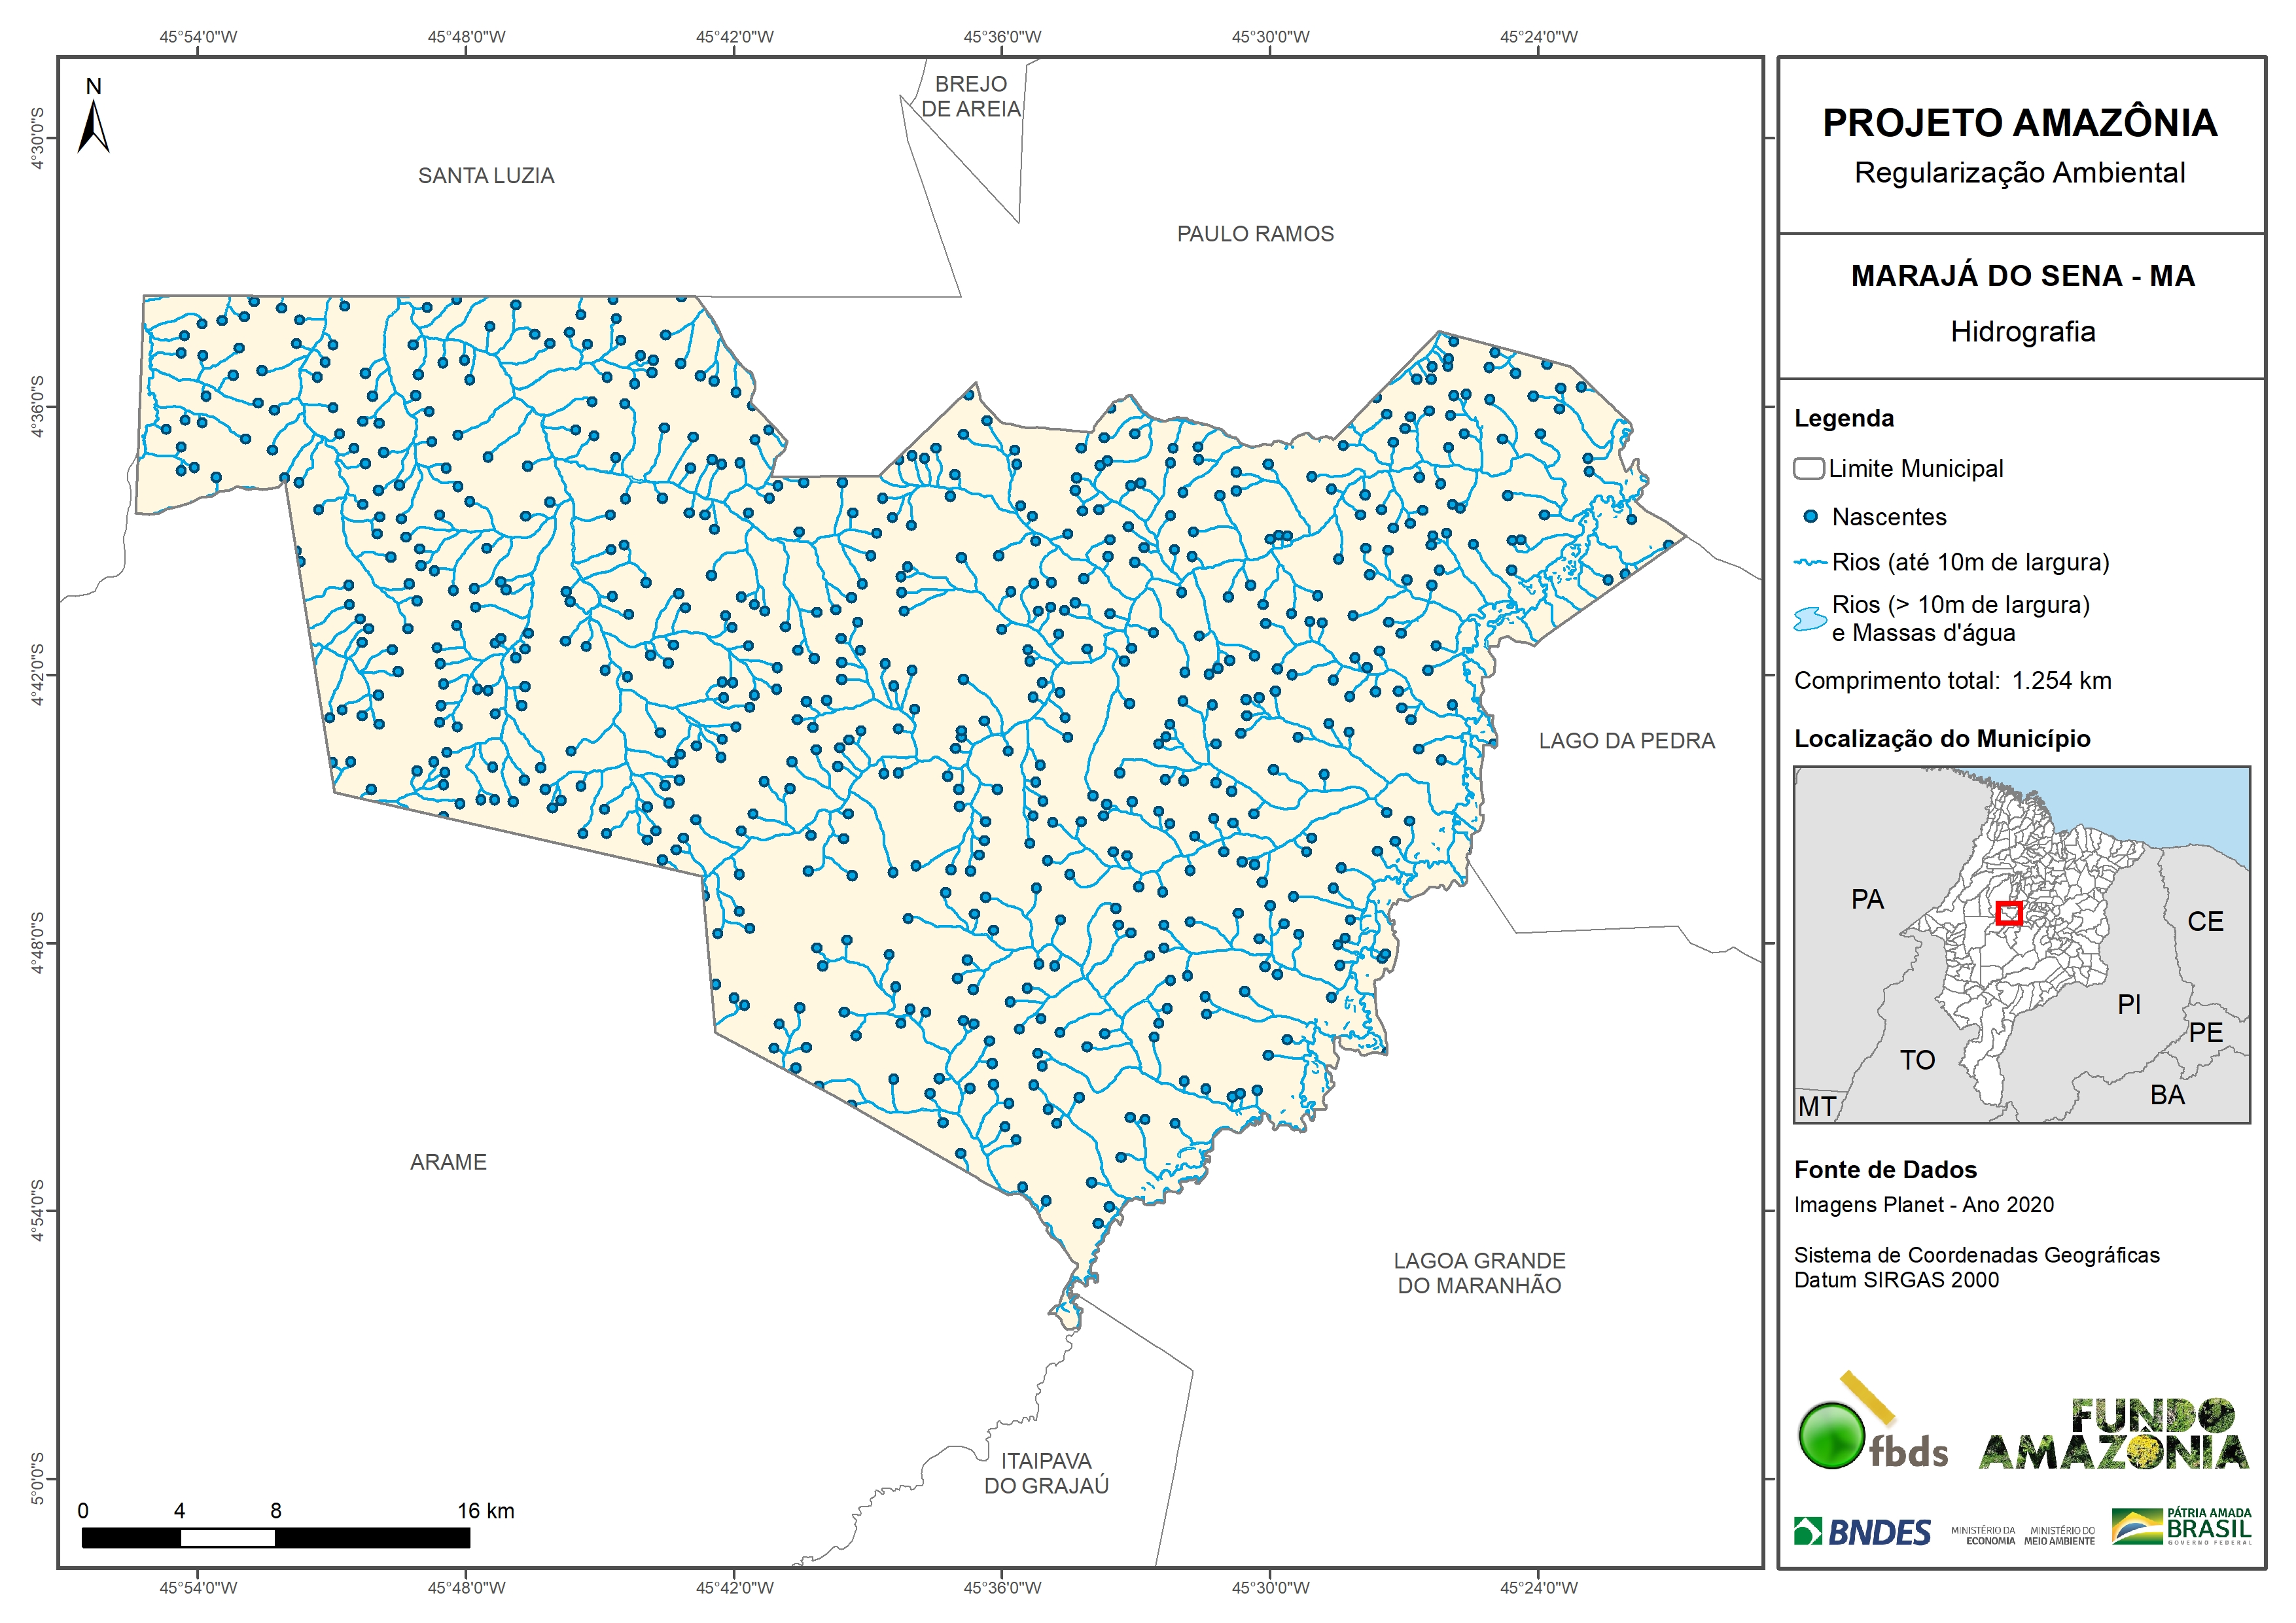Click the ITAIPAVA DO GRAJAÚ label
Image resolution: width=2296 pixels, height=1623 pixels.
click(x=1046, y=1473)
